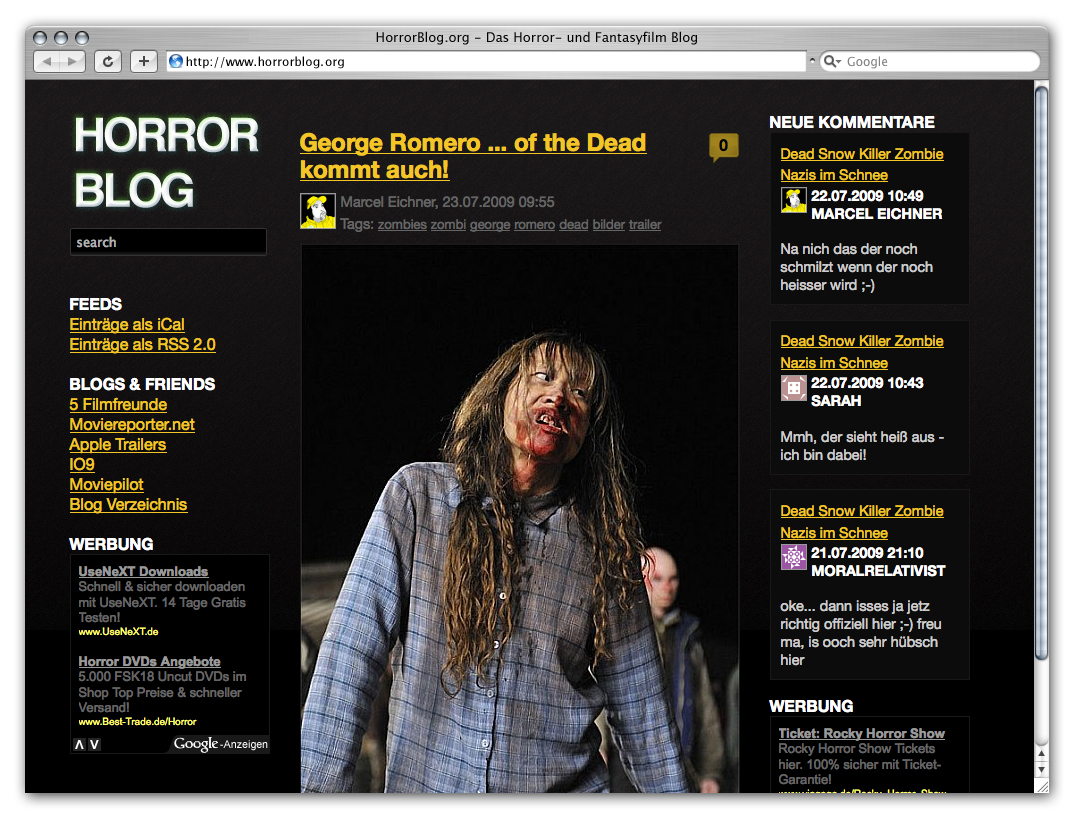Open the Horror DVDs Angebote ad
The image size is (1074, 818).
(149, 661)
